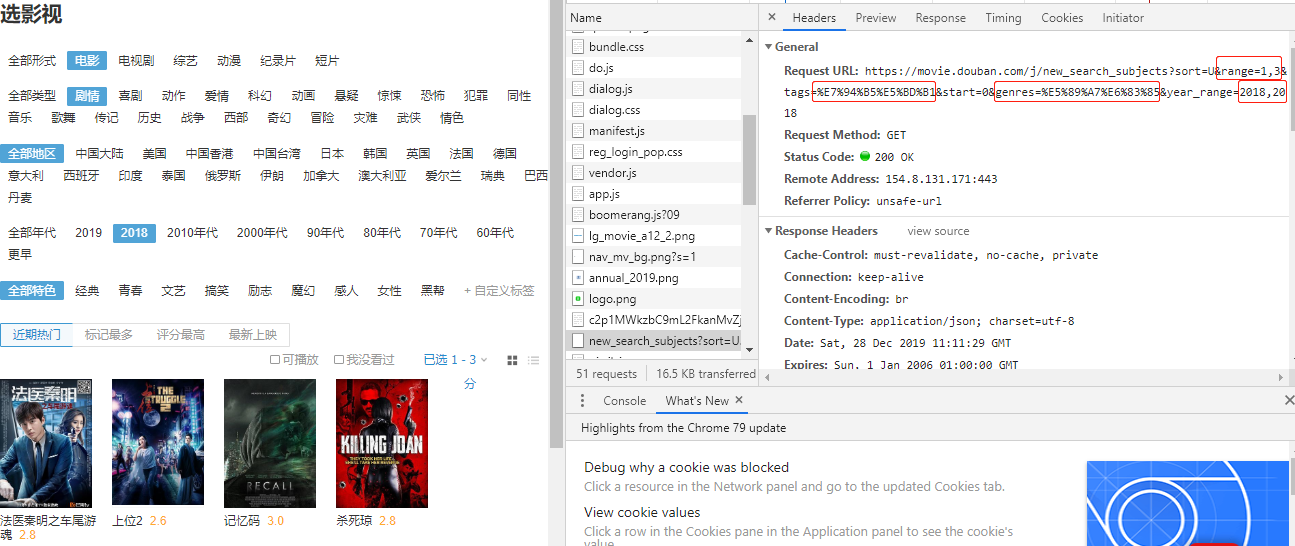
Task: Open the Initiator tab
Action: 1123,18
